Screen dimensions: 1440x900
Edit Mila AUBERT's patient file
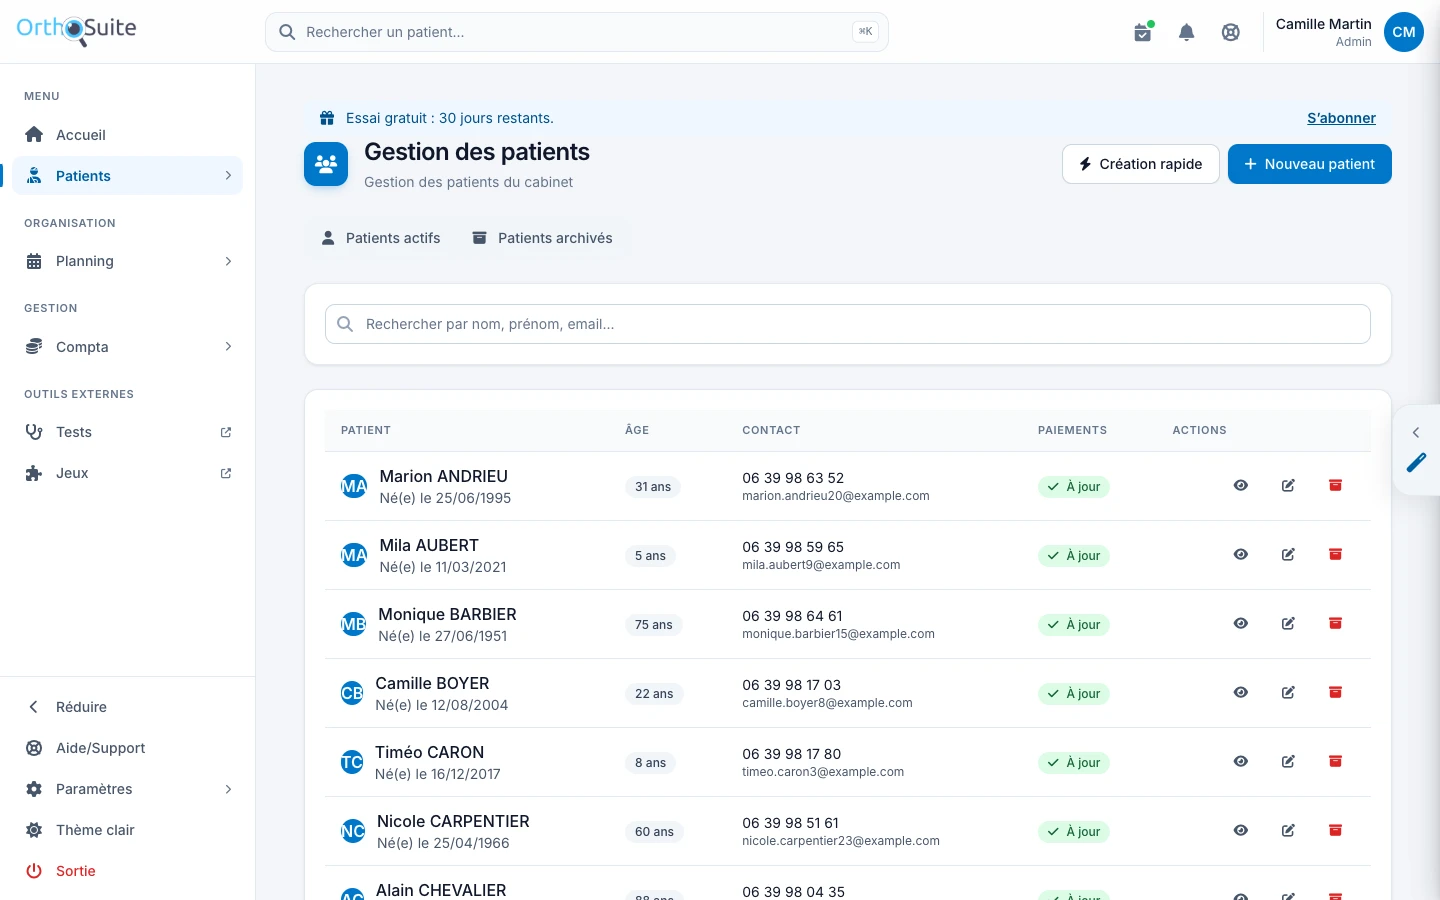point(1288,555)
